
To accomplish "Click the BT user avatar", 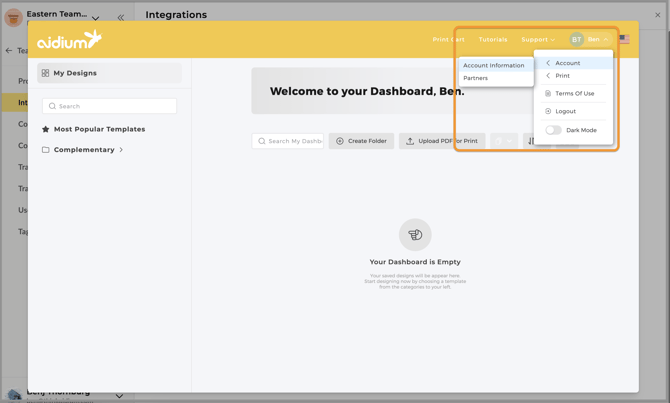I will point(577,40).
